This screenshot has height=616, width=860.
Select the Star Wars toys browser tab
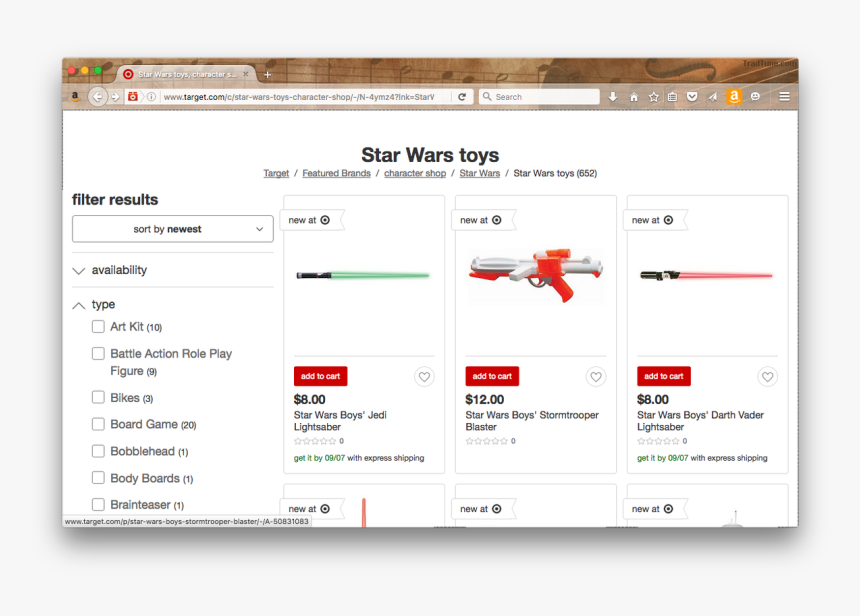coord(186,74)
